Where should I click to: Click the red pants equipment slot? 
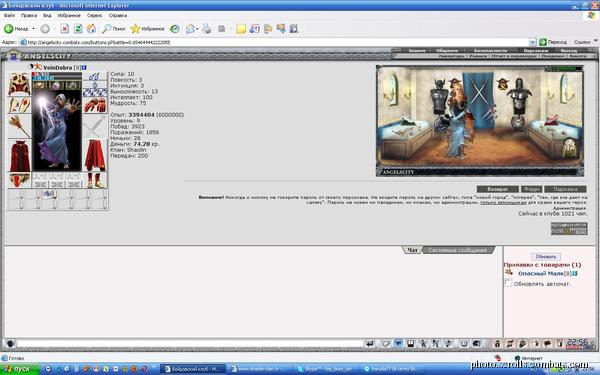click(95, 155)
